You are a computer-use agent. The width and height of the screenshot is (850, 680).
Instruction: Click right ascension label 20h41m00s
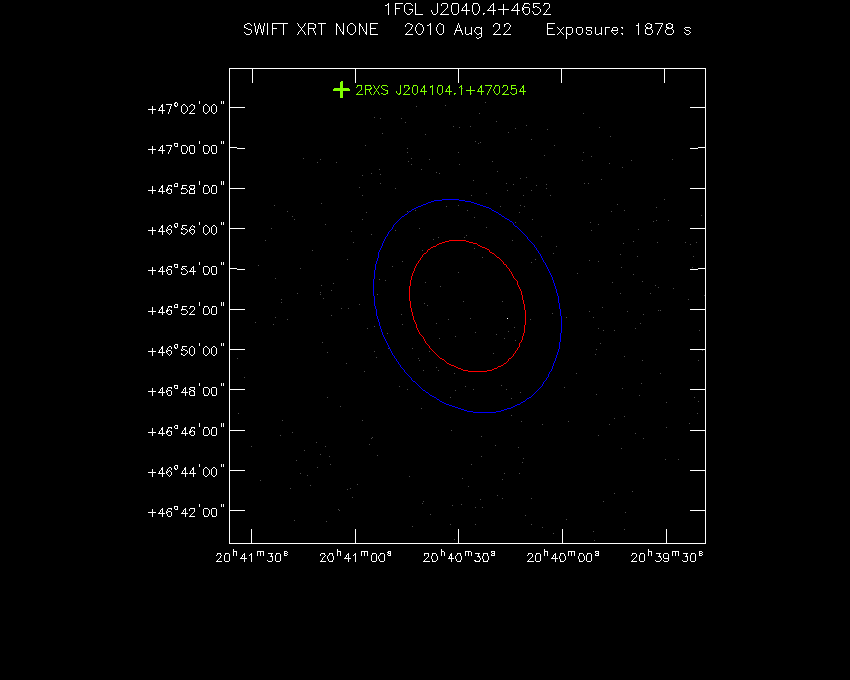pyautogui.click(x=356, y=557)
